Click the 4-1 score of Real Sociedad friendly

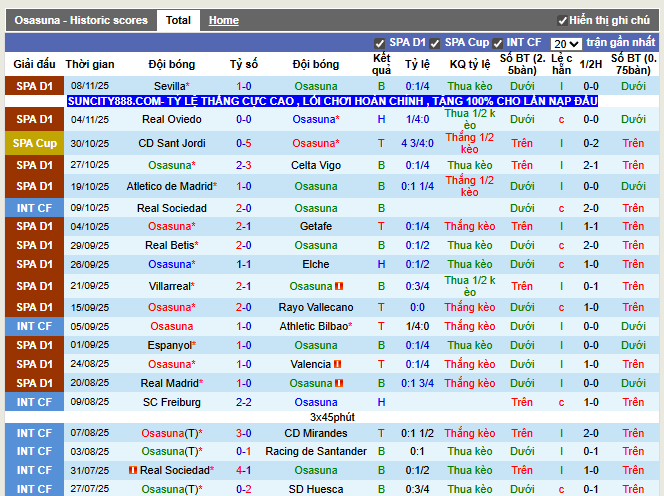(243, 470)
